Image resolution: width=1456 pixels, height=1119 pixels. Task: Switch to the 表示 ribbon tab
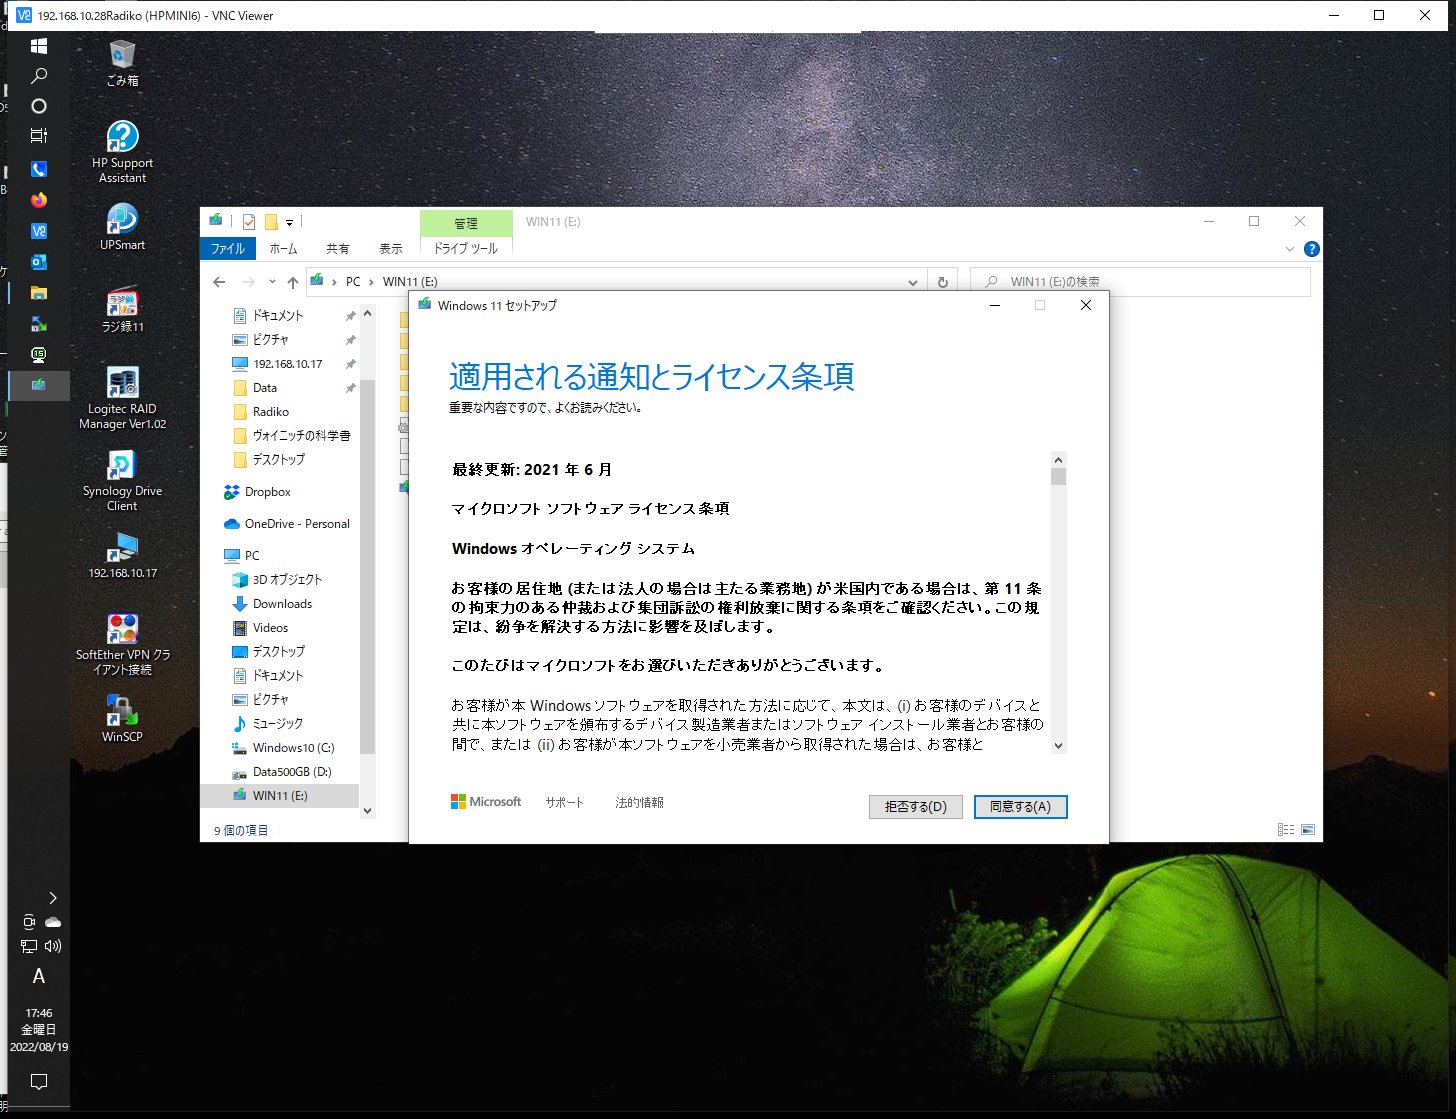390,248
